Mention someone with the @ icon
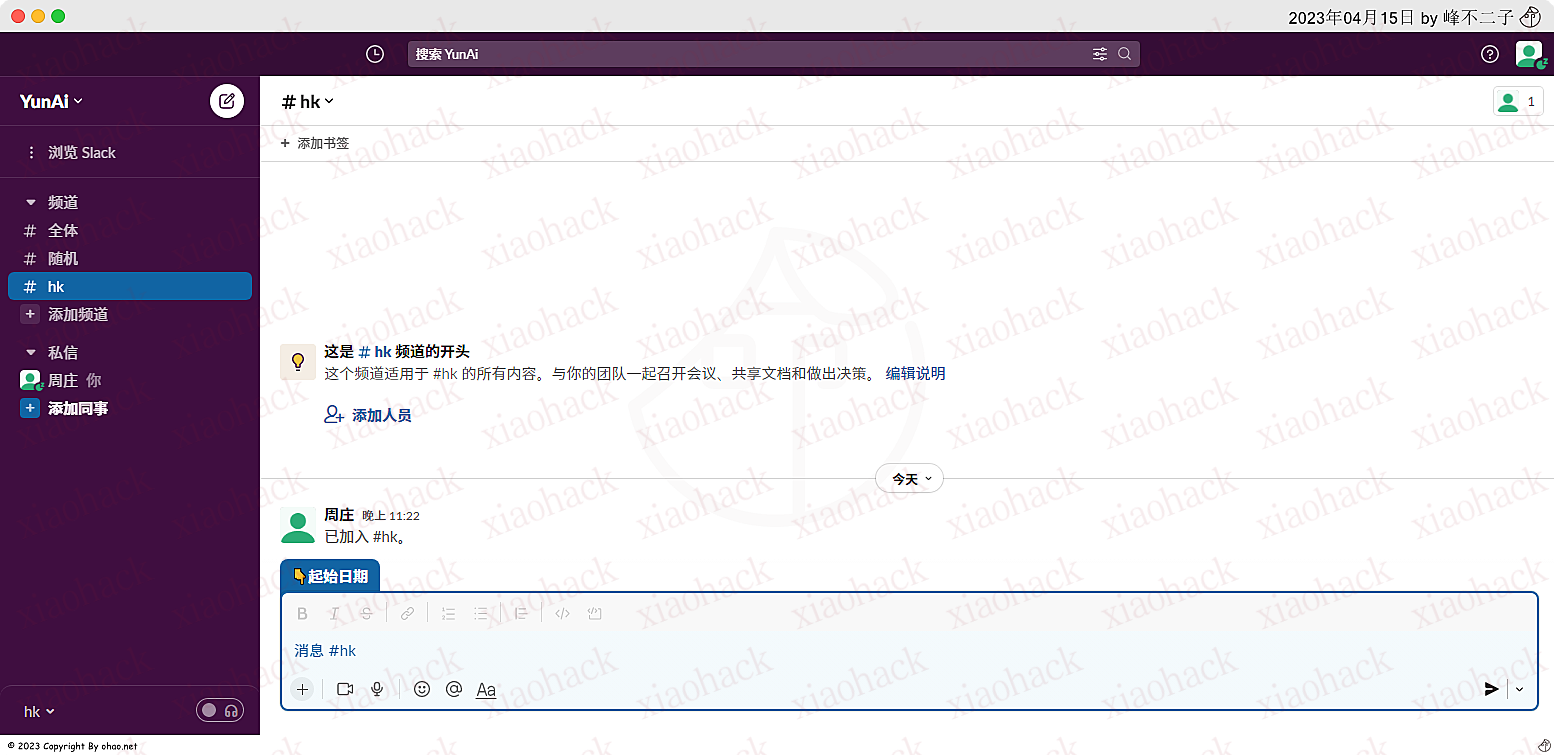 point(454,689)
